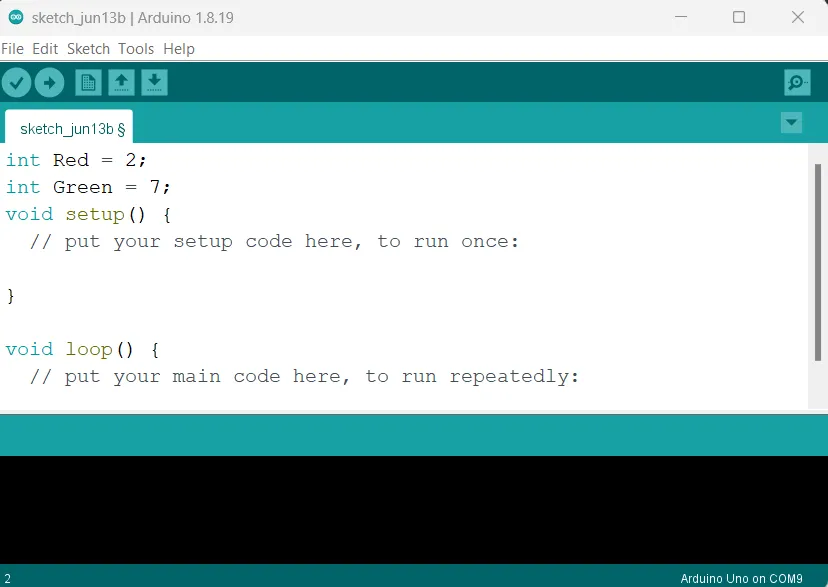Click 'Arduino Uno on COM9' status text
This screenshot has height=587, width=828.
741,579
